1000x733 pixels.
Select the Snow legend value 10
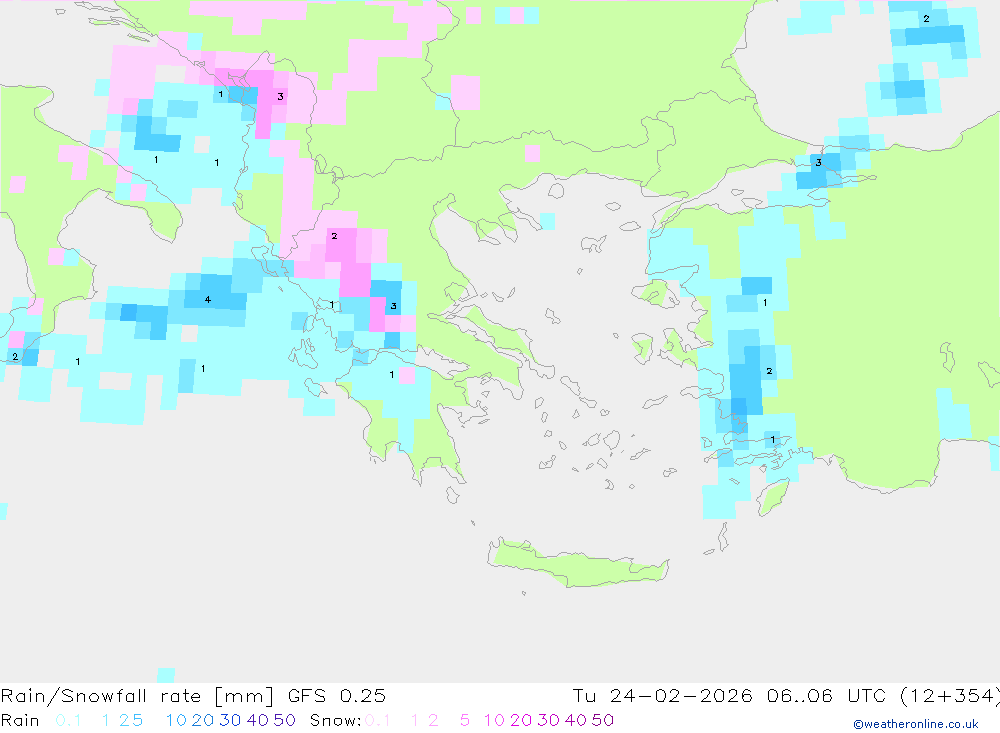coord(494,720)
